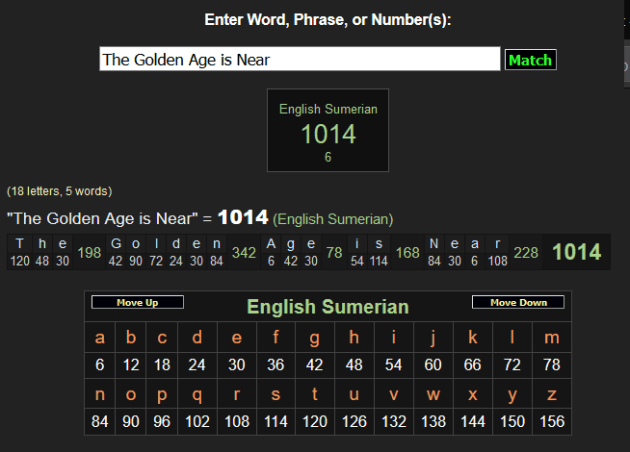Click the word total 198 for 'The'

(89, 253)
